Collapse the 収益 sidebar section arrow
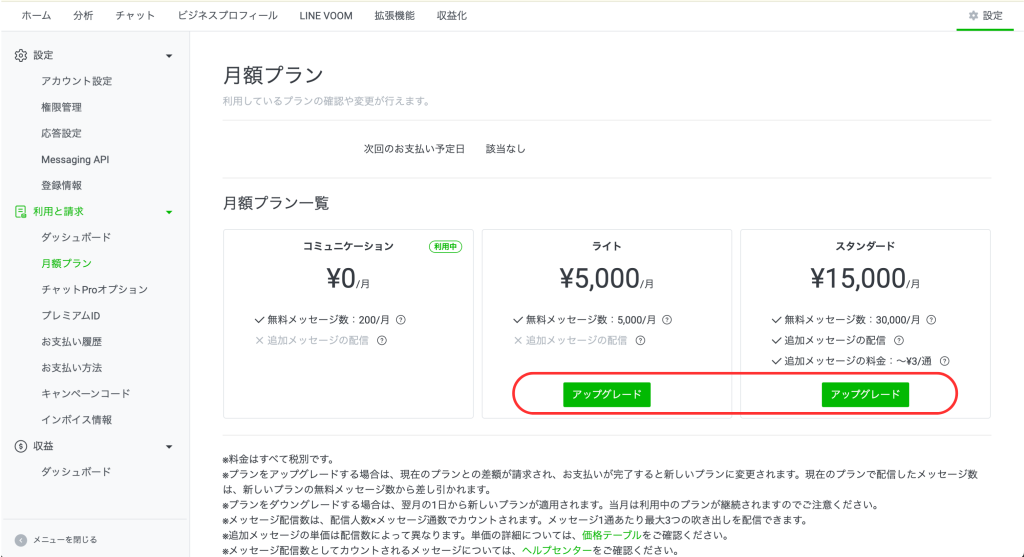Image resolution: width=1024 pixels, height=557 pixels. (169, 446)
